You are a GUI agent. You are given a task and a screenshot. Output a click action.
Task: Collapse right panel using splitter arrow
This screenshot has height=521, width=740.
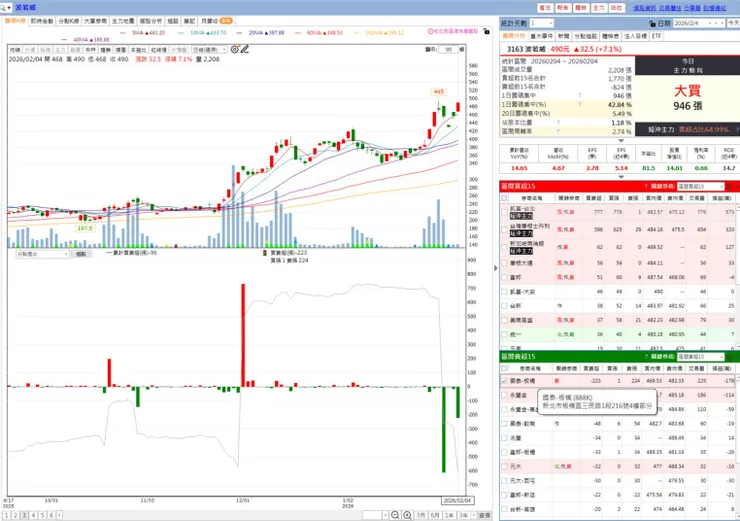(x=495, y=268)
